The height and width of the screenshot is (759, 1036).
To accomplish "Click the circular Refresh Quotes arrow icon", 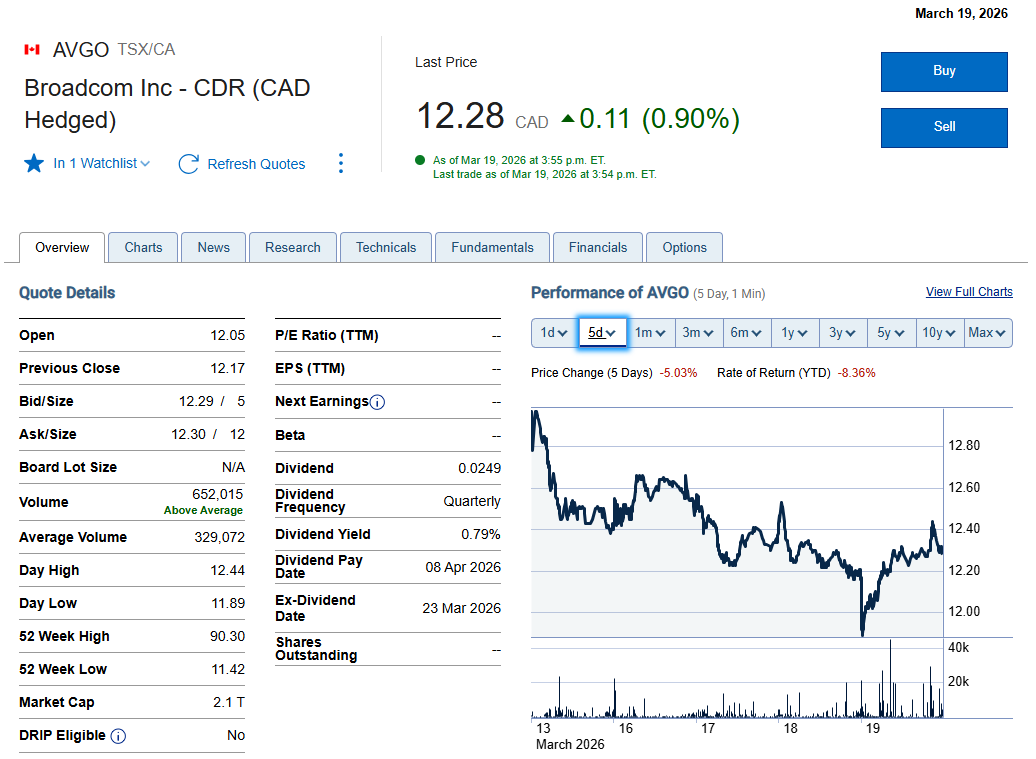I will click(188, 164).
